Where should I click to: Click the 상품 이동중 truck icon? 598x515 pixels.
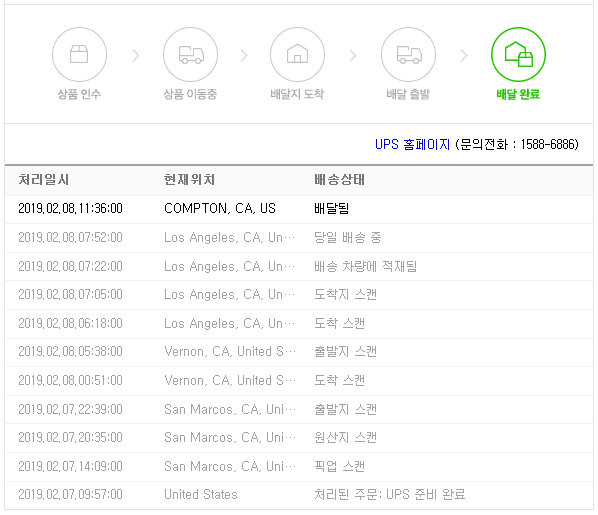(190, 54)
